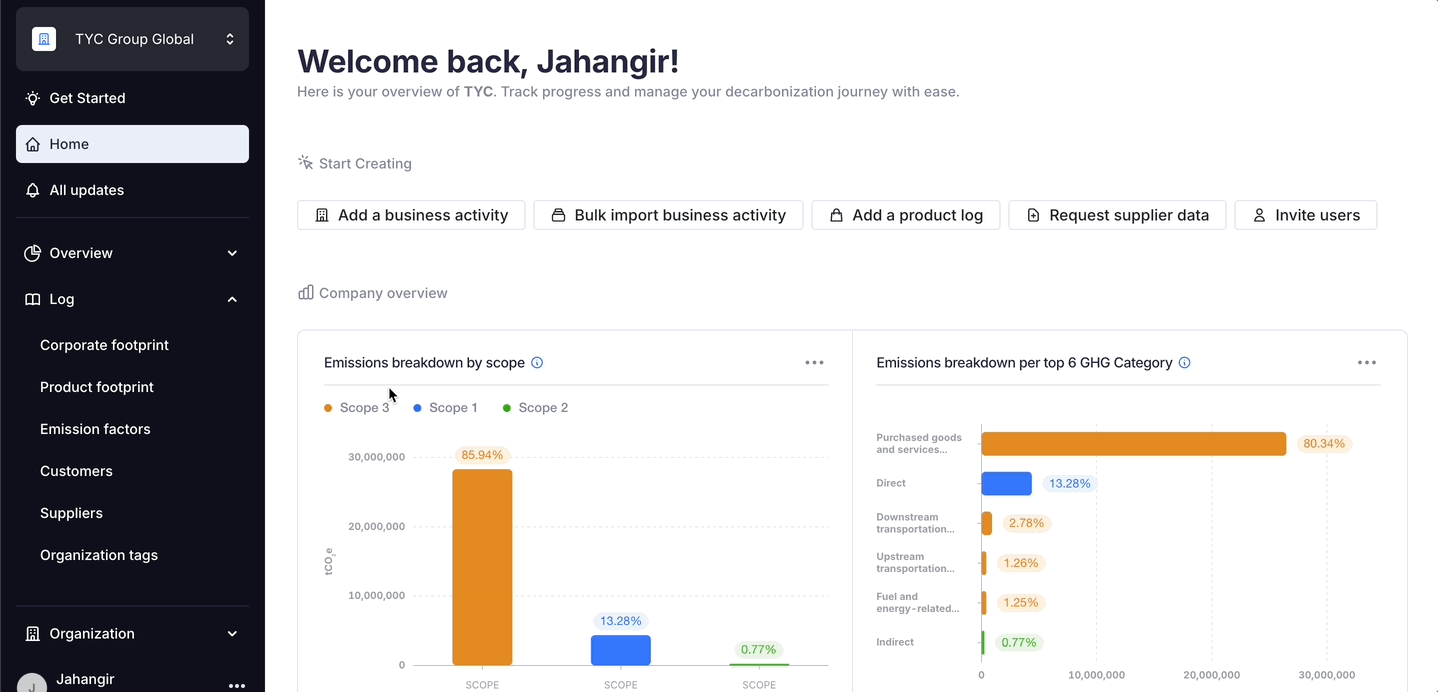Click the TYC Group Global building icon
This screenshot has width=1438, height=692.
(x=44, y=39)
